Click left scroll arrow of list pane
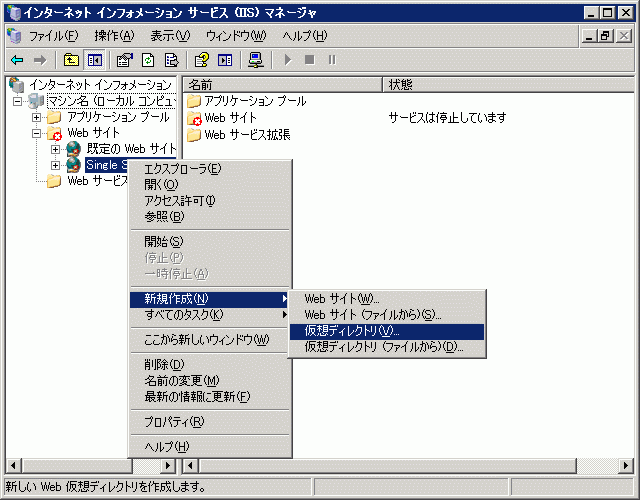This screenshot has height=500, width=640. [191, 466]
